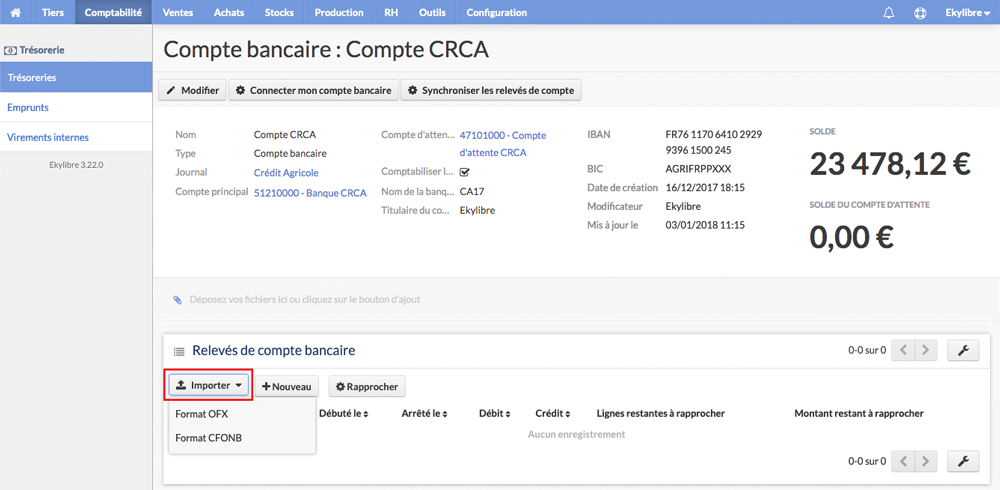Select Emprunts in the sidebar

coord(76,107)
